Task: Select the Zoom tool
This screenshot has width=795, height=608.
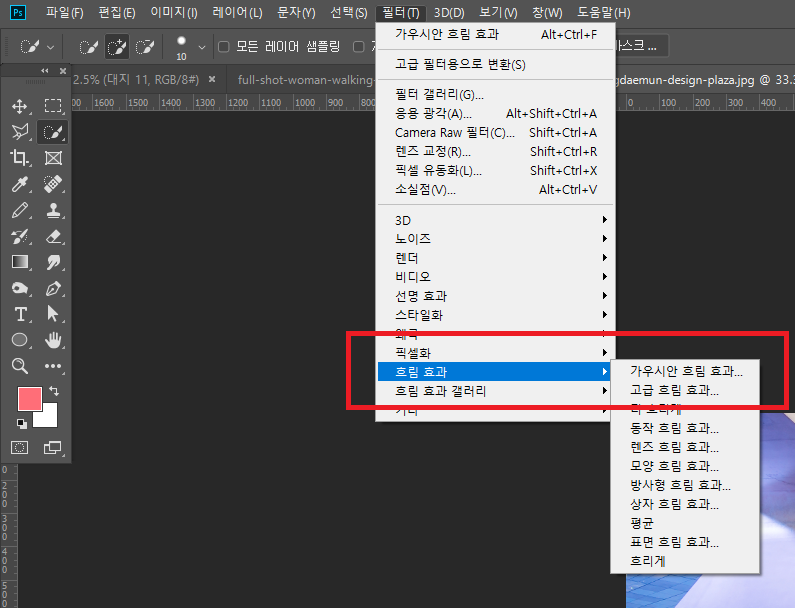Action: (x=19, y=366)
